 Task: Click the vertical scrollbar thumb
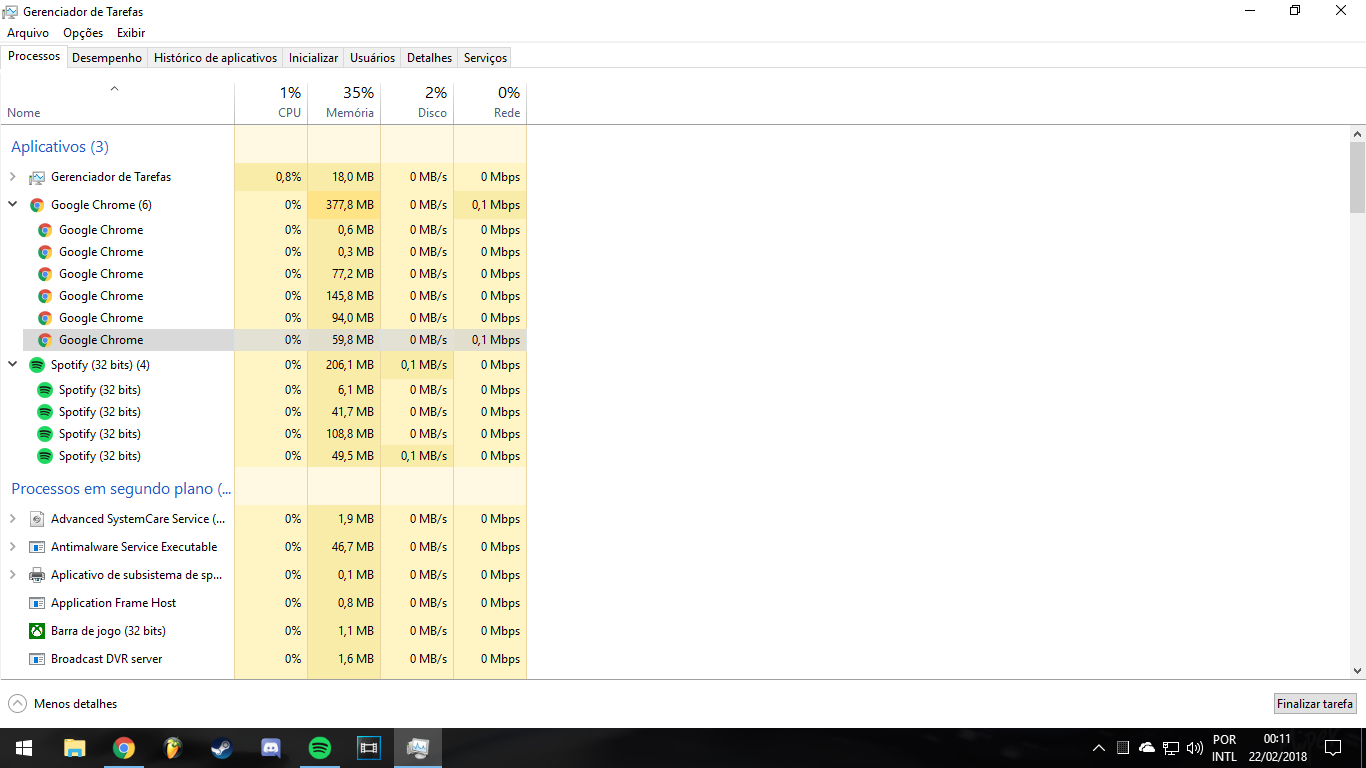coord(1357,177)
